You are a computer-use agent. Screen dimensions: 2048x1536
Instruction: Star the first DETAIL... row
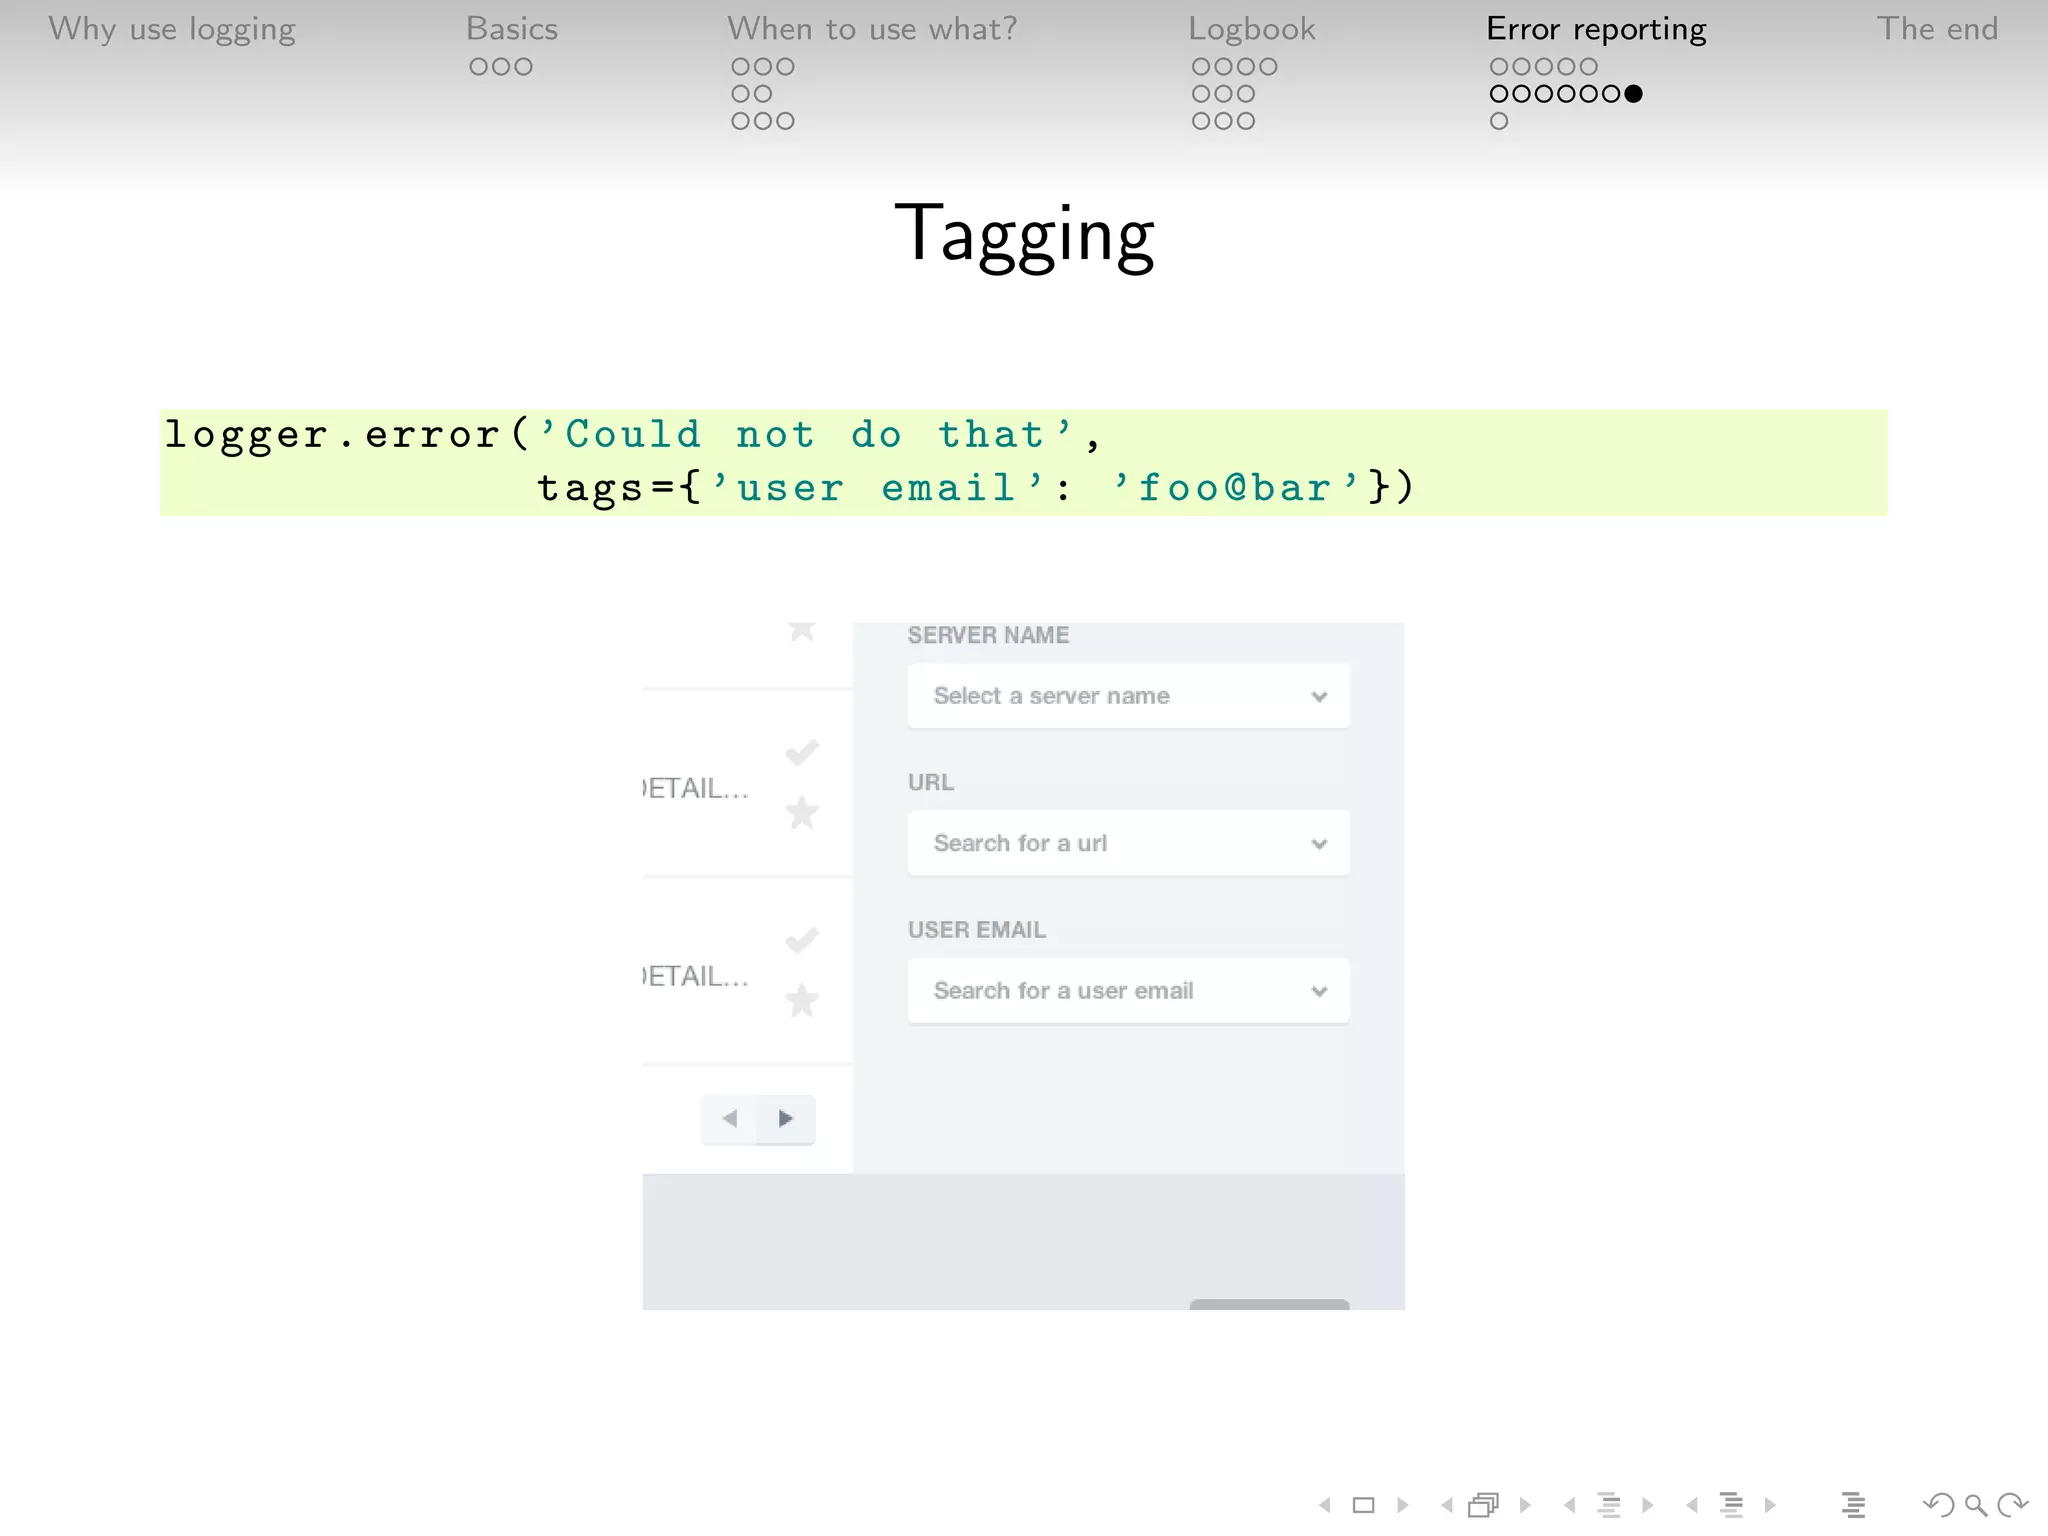802,812
